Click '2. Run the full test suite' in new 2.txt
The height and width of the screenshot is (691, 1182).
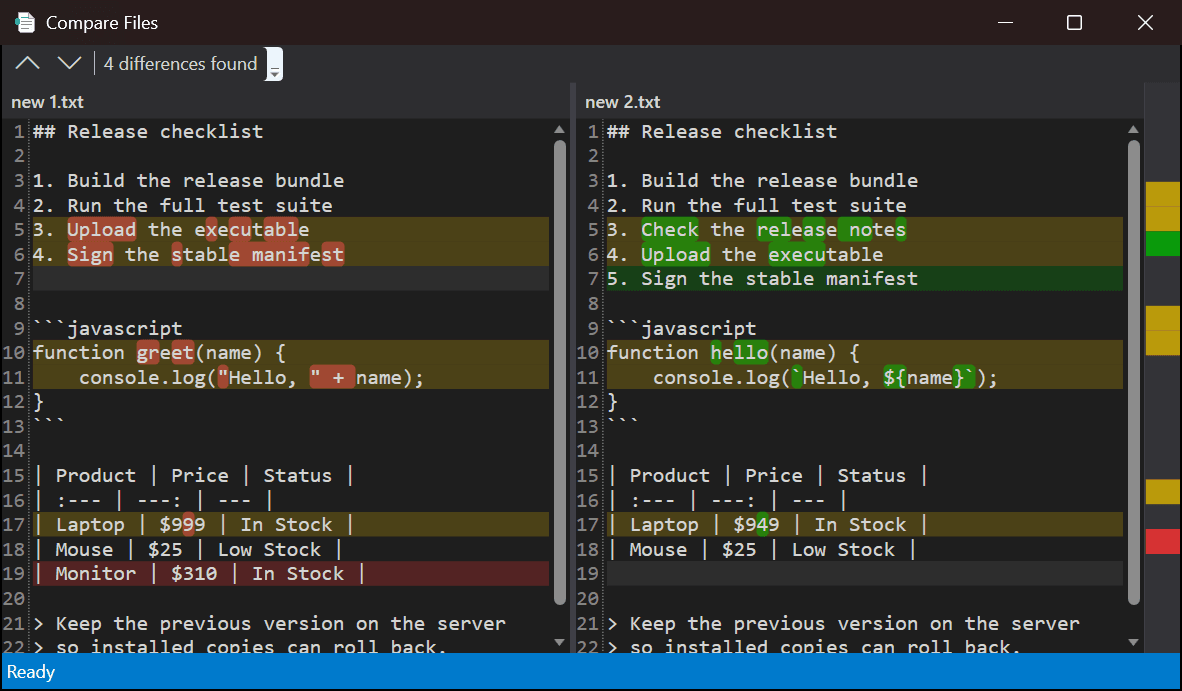tap(757, 206)
